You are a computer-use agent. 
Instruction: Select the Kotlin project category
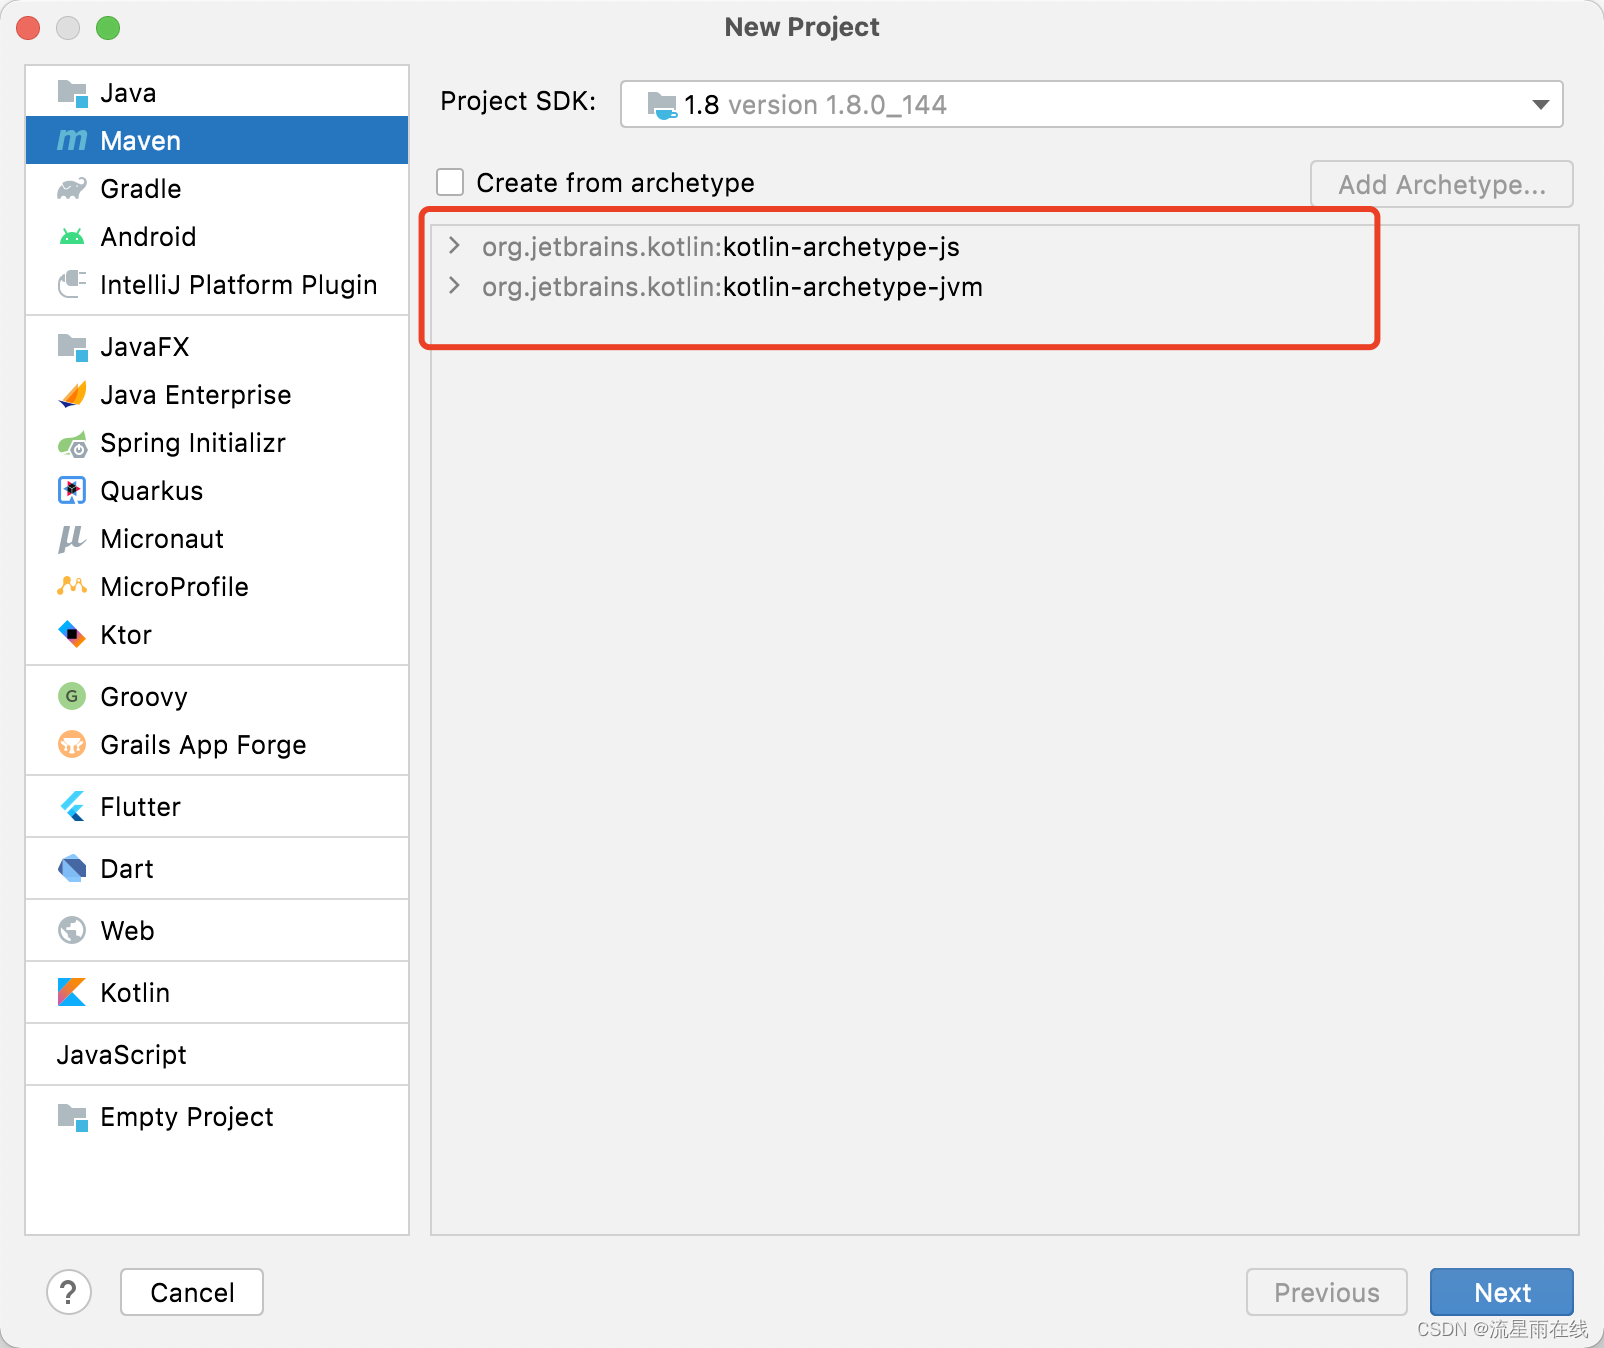217,993
